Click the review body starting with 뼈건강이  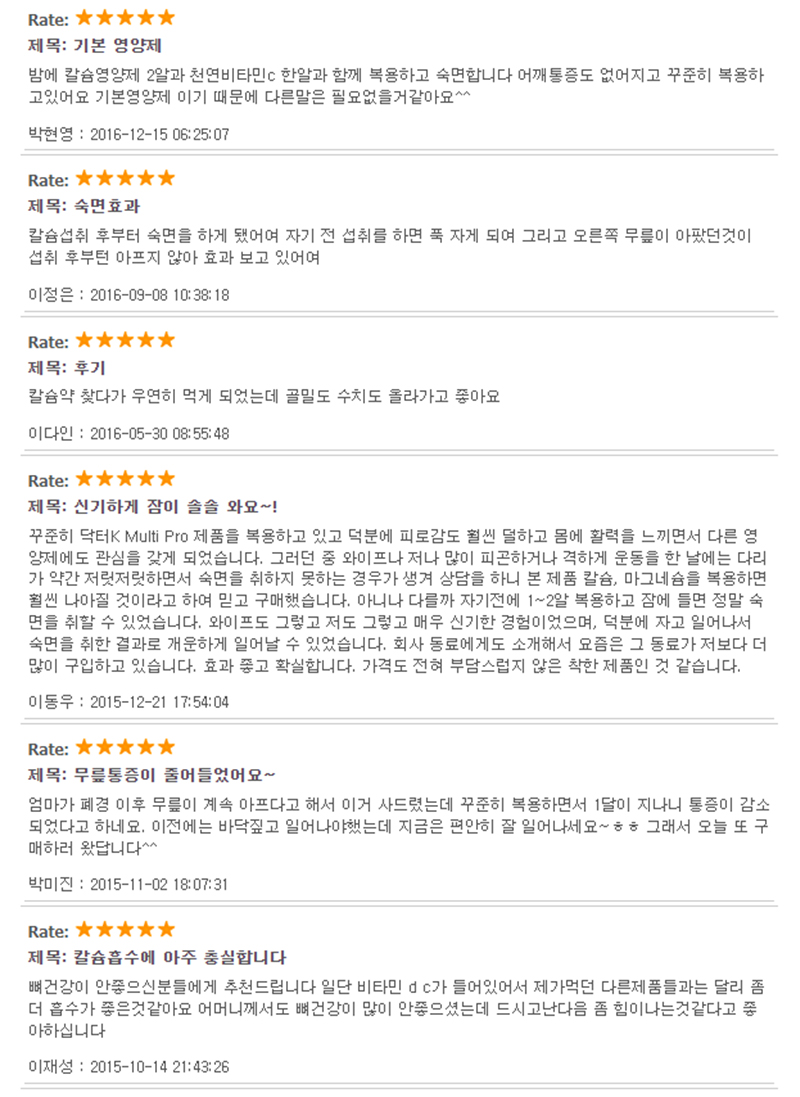point(397,1009)
